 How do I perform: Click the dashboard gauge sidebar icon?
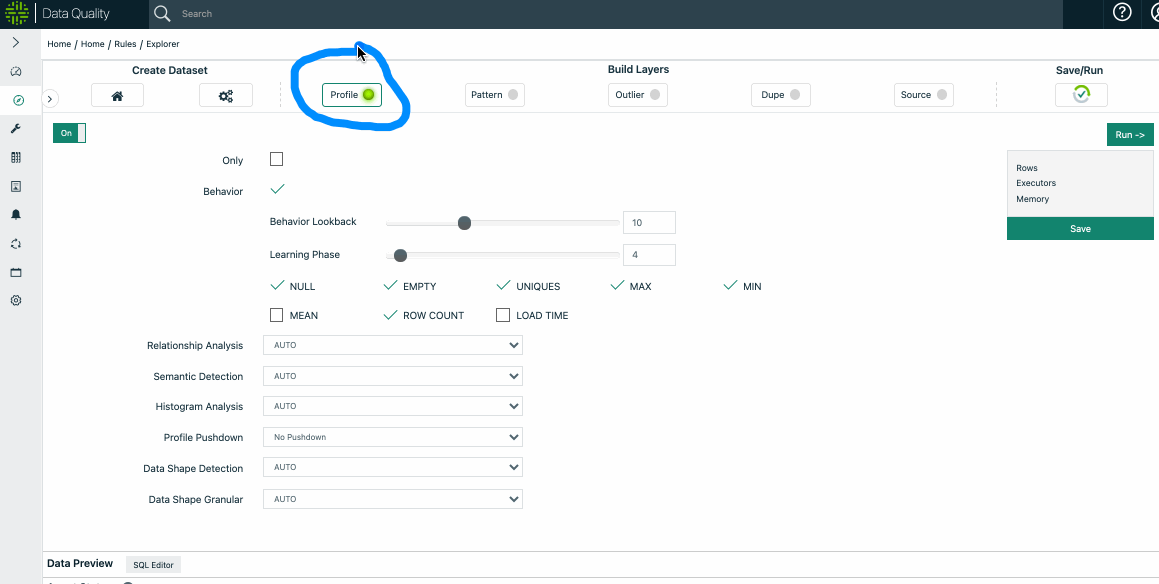pyautogui.click(x=16, y=72)
